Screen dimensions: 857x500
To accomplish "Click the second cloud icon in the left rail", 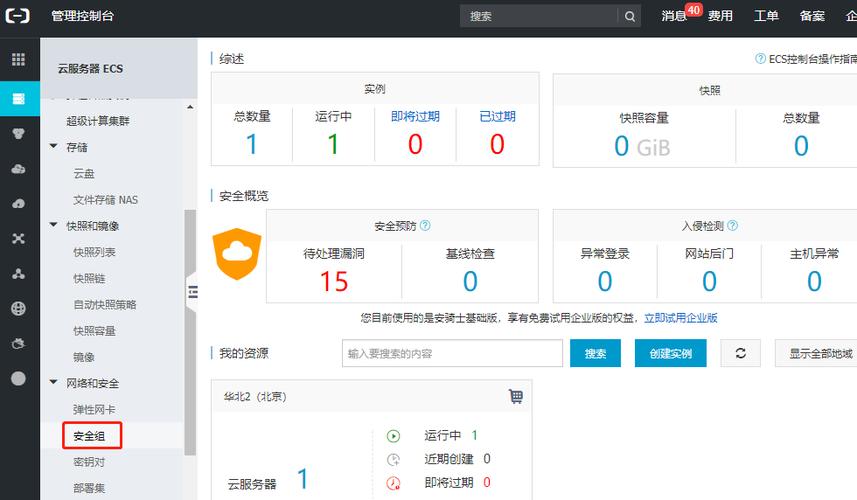I will pyautogui.click(x=19, y=204).
